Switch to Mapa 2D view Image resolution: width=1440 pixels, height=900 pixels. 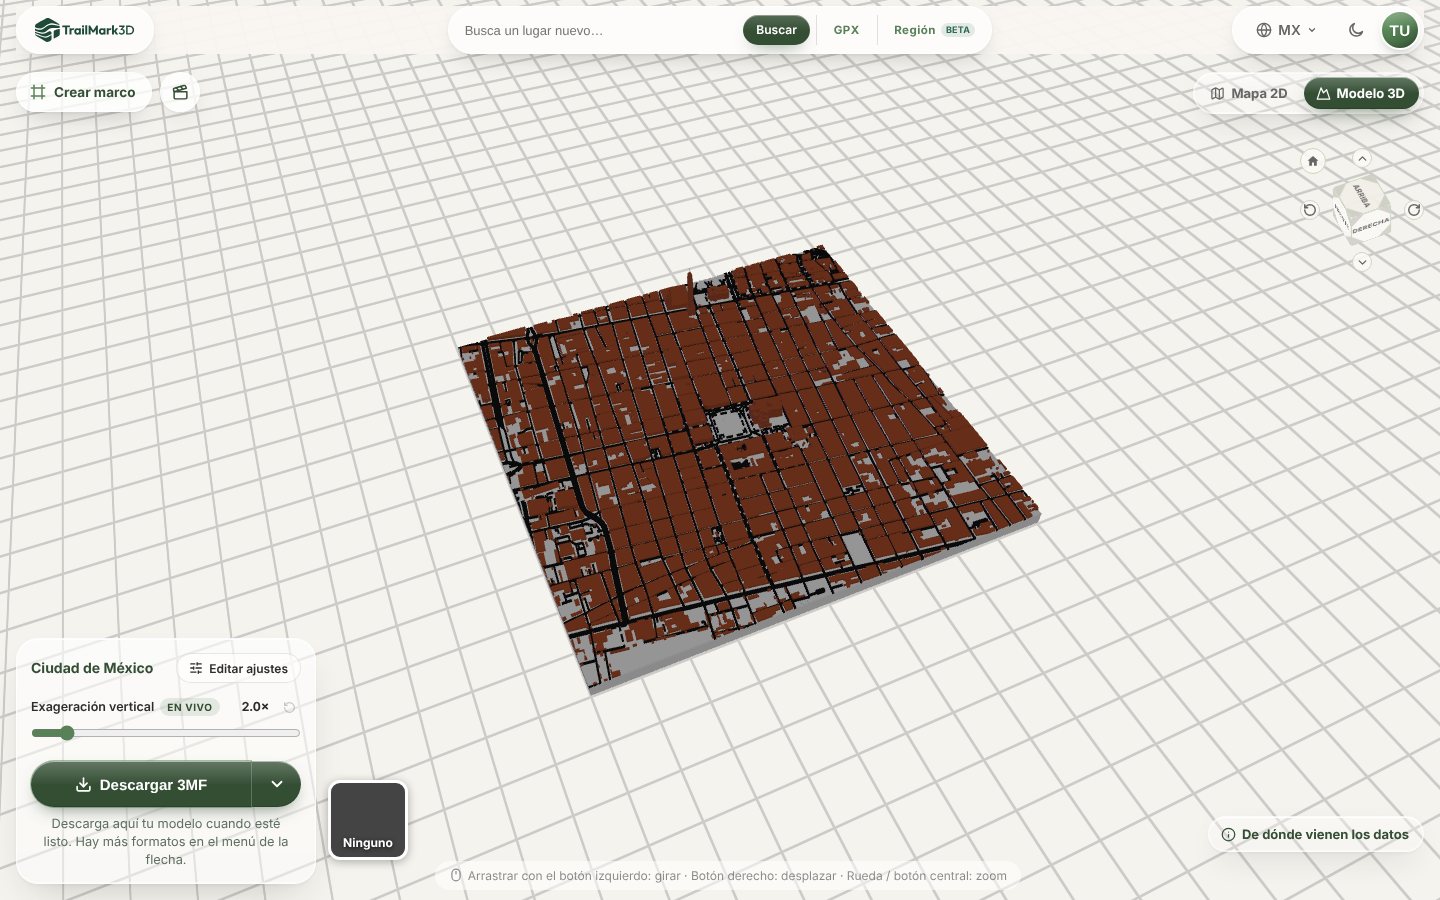[1249, 93]
